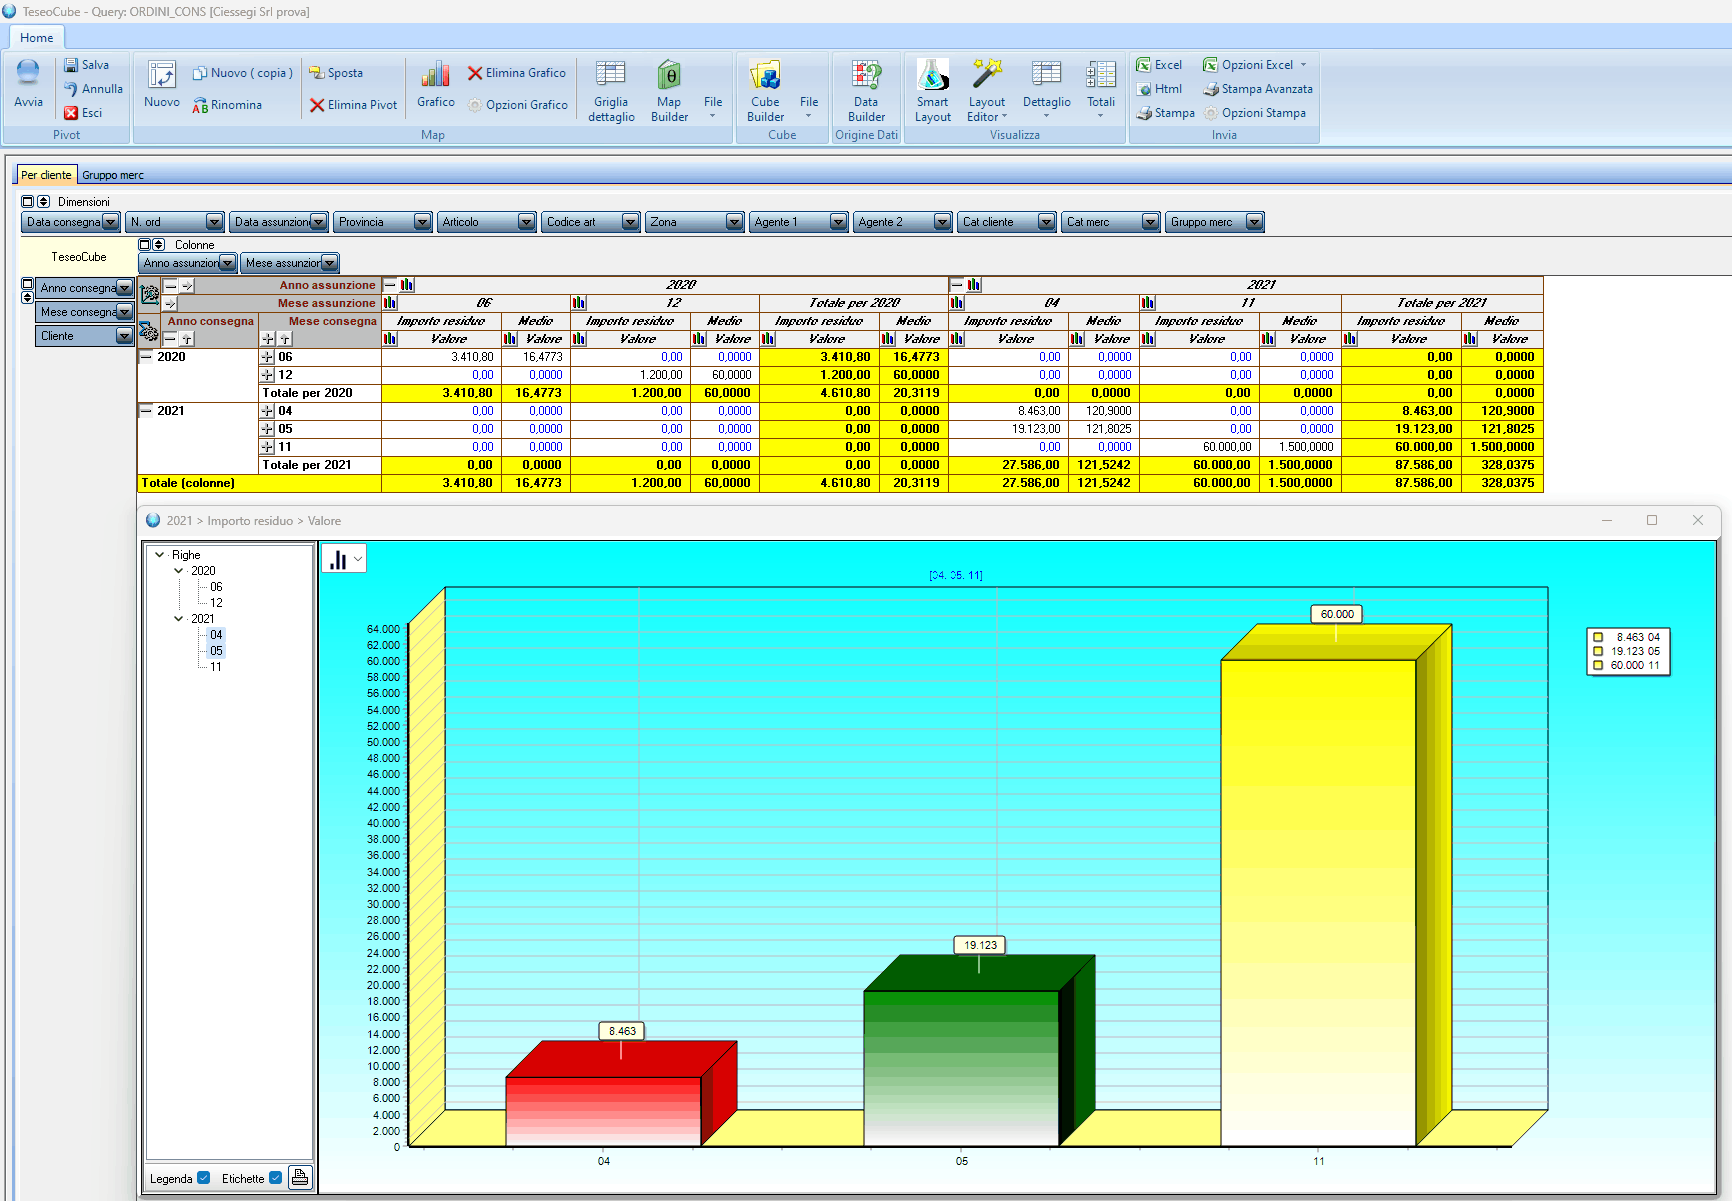Screen dimensions: 1732x1201
Task: Switch to the Home ribbon tab
Action: [x=36, y=38]
